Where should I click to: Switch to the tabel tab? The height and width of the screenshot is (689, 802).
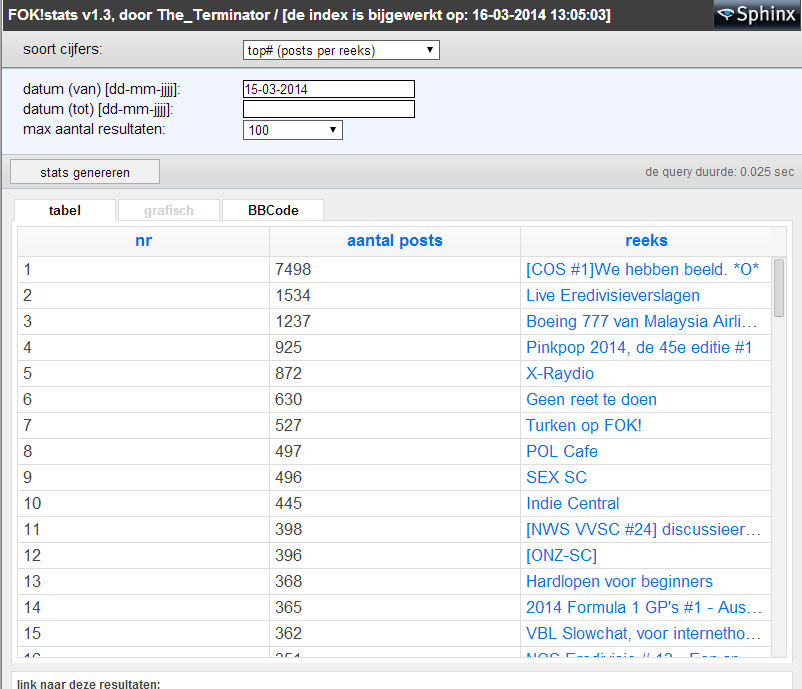pyautogui.click(x=65, y=210)
